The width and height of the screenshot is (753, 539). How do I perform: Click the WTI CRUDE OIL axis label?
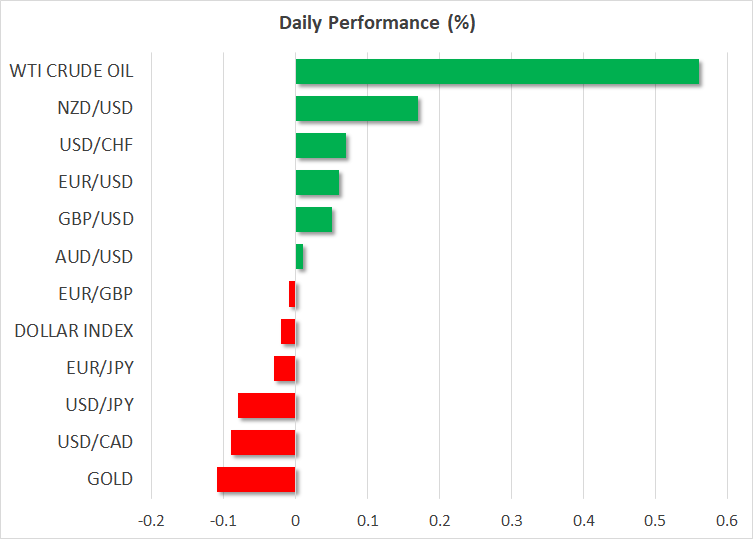click(71, 72)
